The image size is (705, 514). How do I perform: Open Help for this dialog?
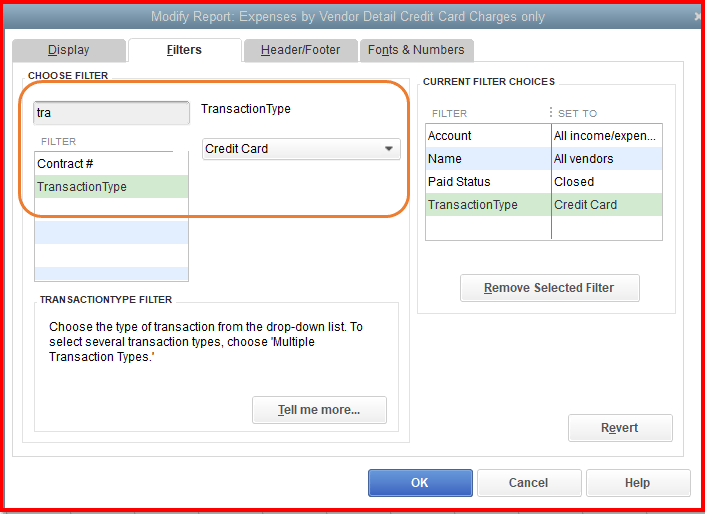point(638,483)
